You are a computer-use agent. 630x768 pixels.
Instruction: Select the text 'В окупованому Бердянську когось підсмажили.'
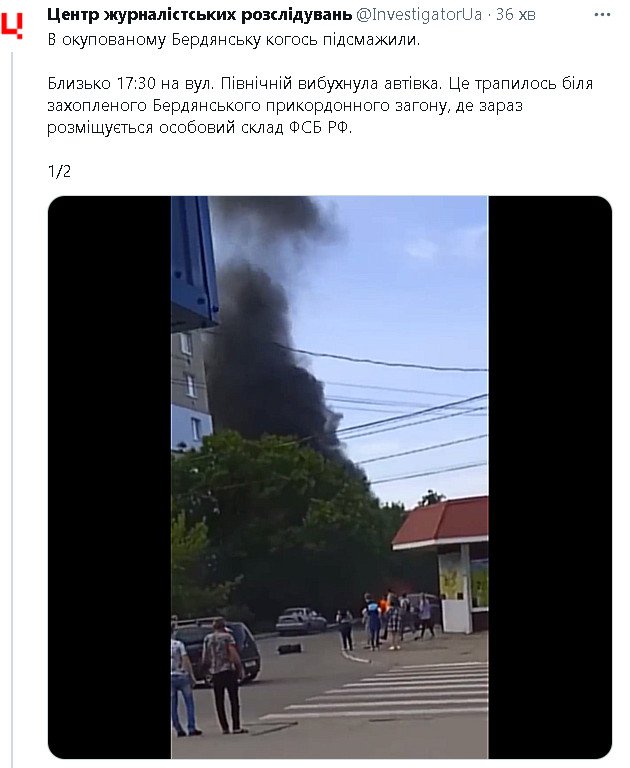[234, 40]
